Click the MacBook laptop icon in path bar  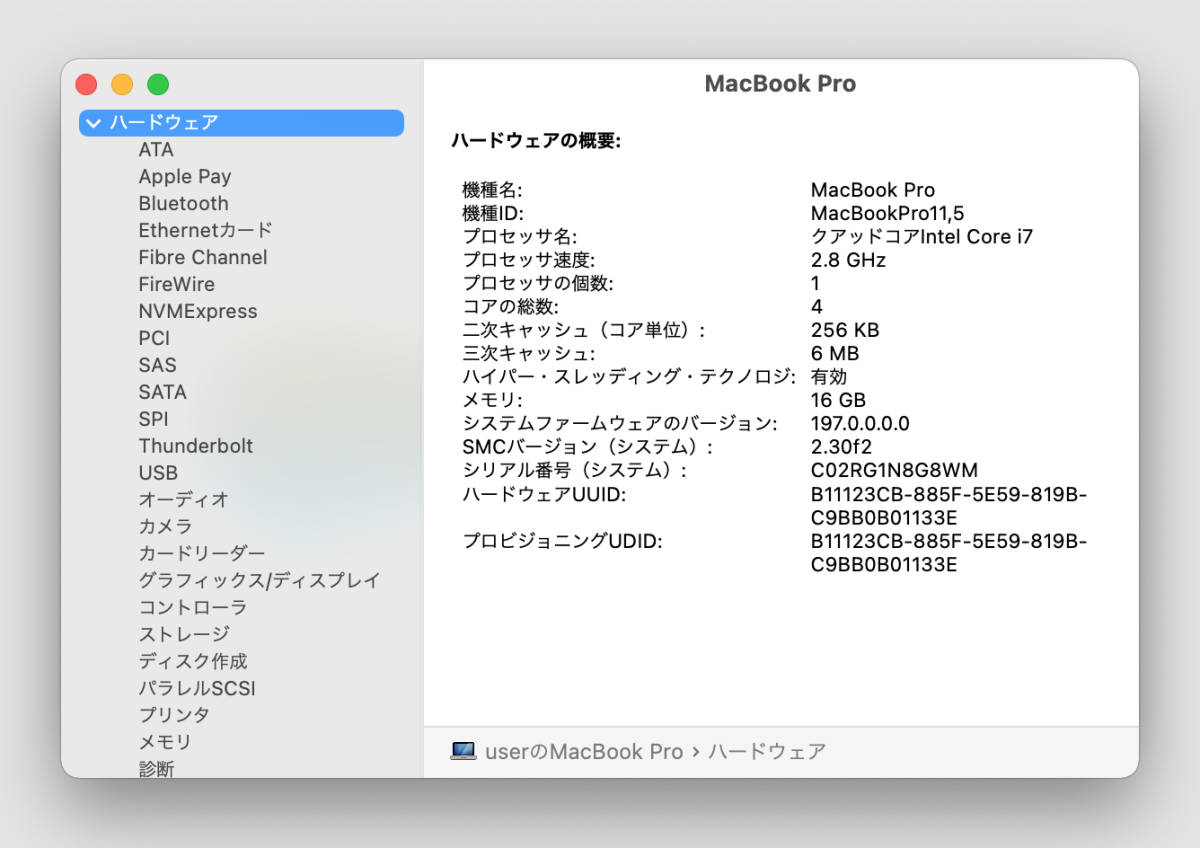point(463,751)
